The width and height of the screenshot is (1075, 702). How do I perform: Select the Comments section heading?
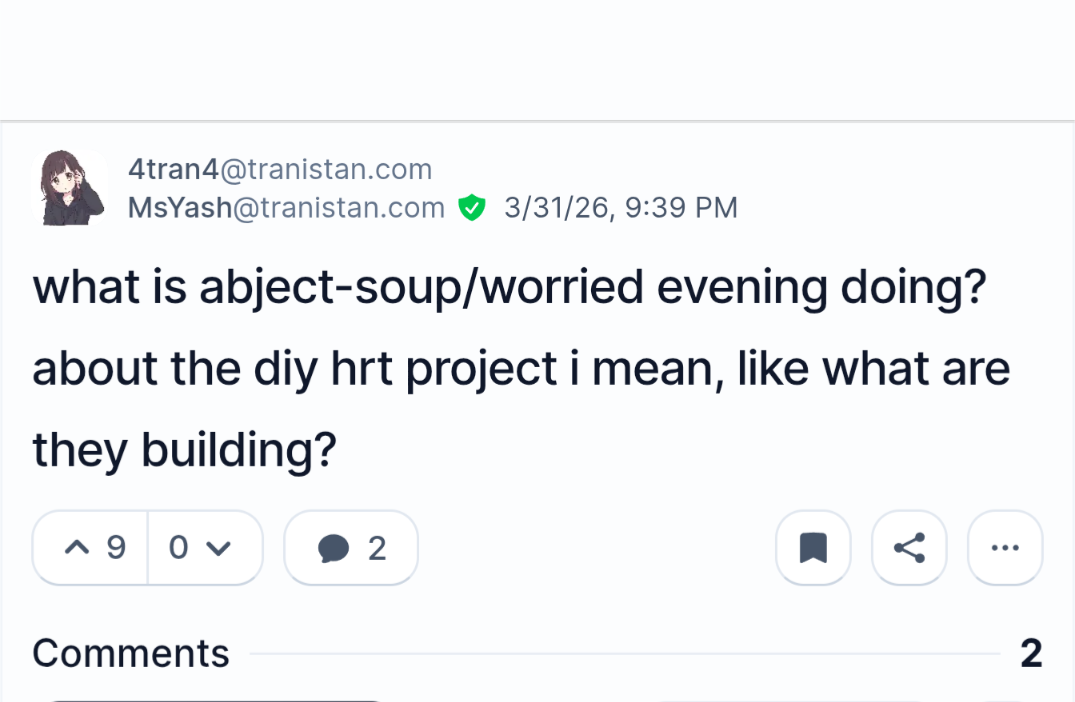(x=131, y=654)
